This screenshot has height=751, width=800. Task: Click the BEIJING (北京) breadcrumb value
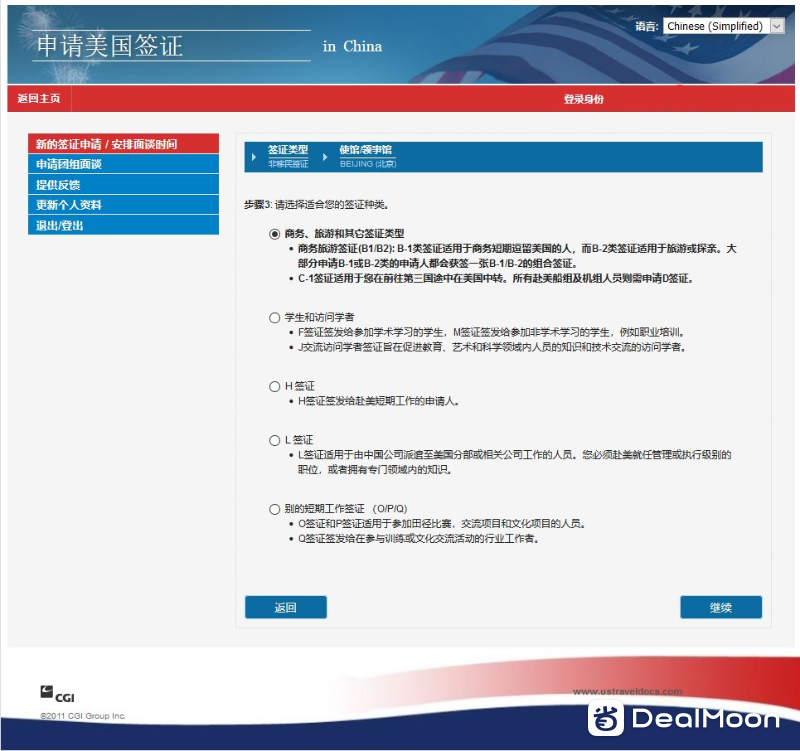pos(368,164)
